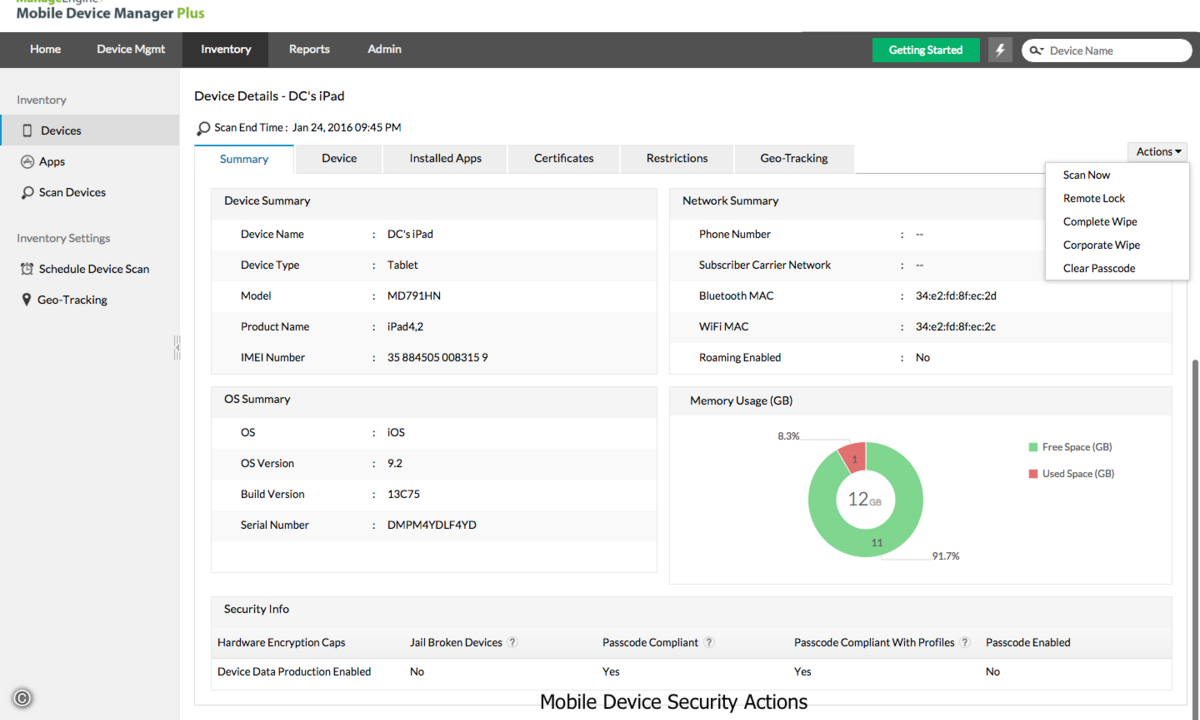Screen dimensions: 1200x720
Task: Click the Getting Started button
Action: (x=926, y=50)
